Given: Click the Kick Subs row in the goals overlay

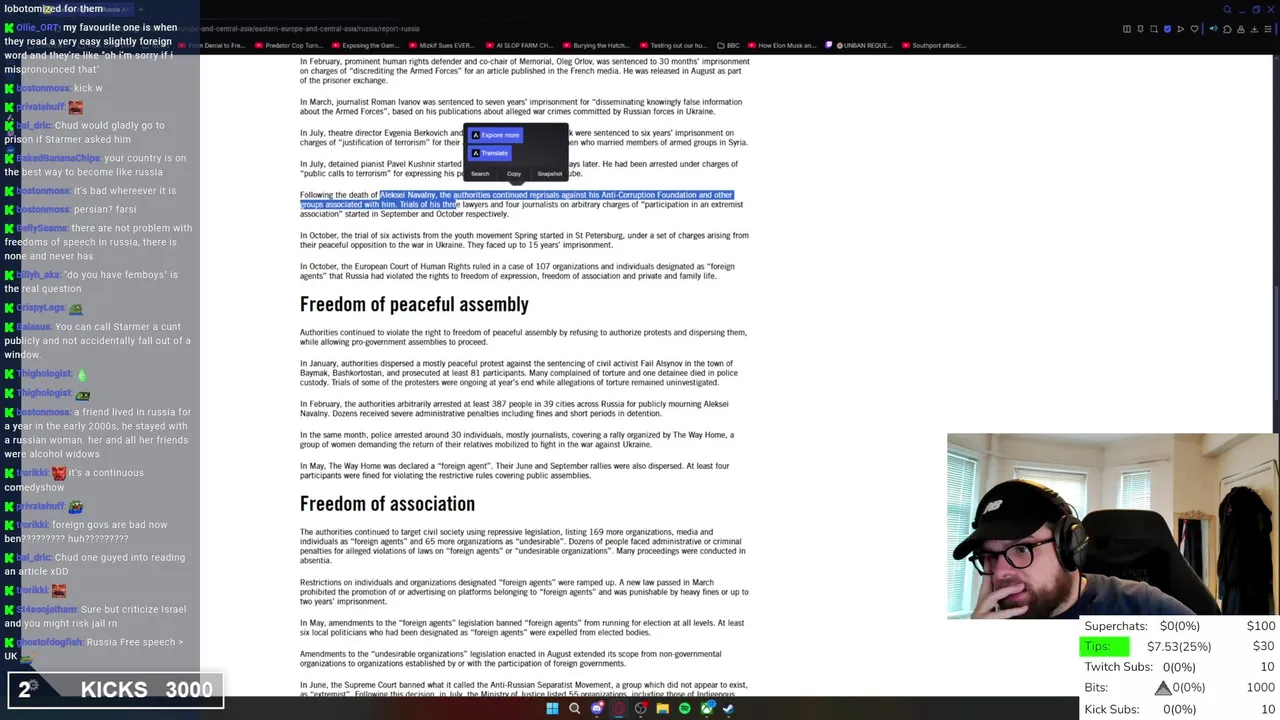Looking at the screenshot, I should pos(1180,709).
